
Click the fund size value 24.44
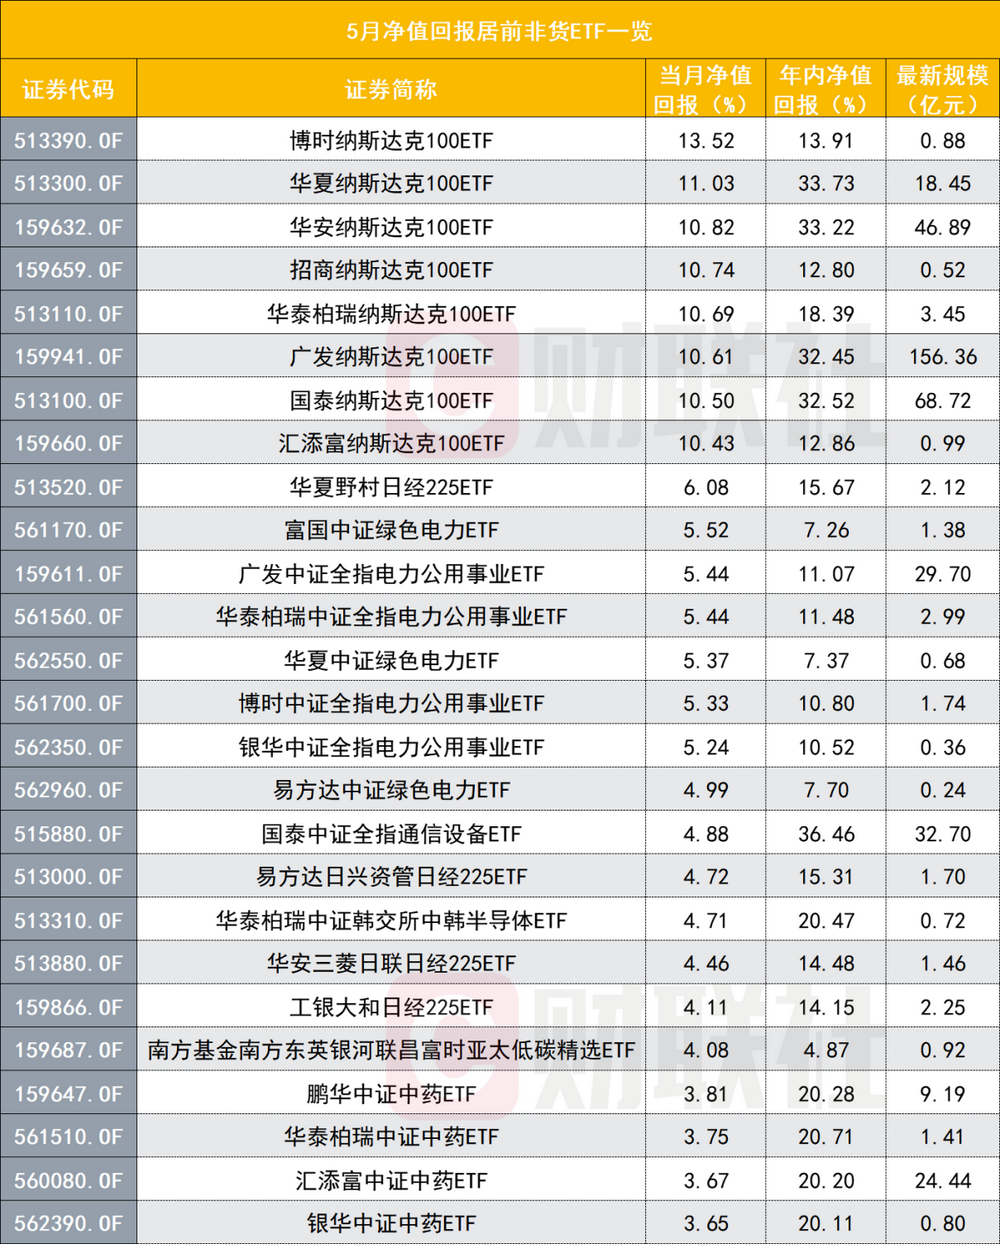click(942, 1181)
